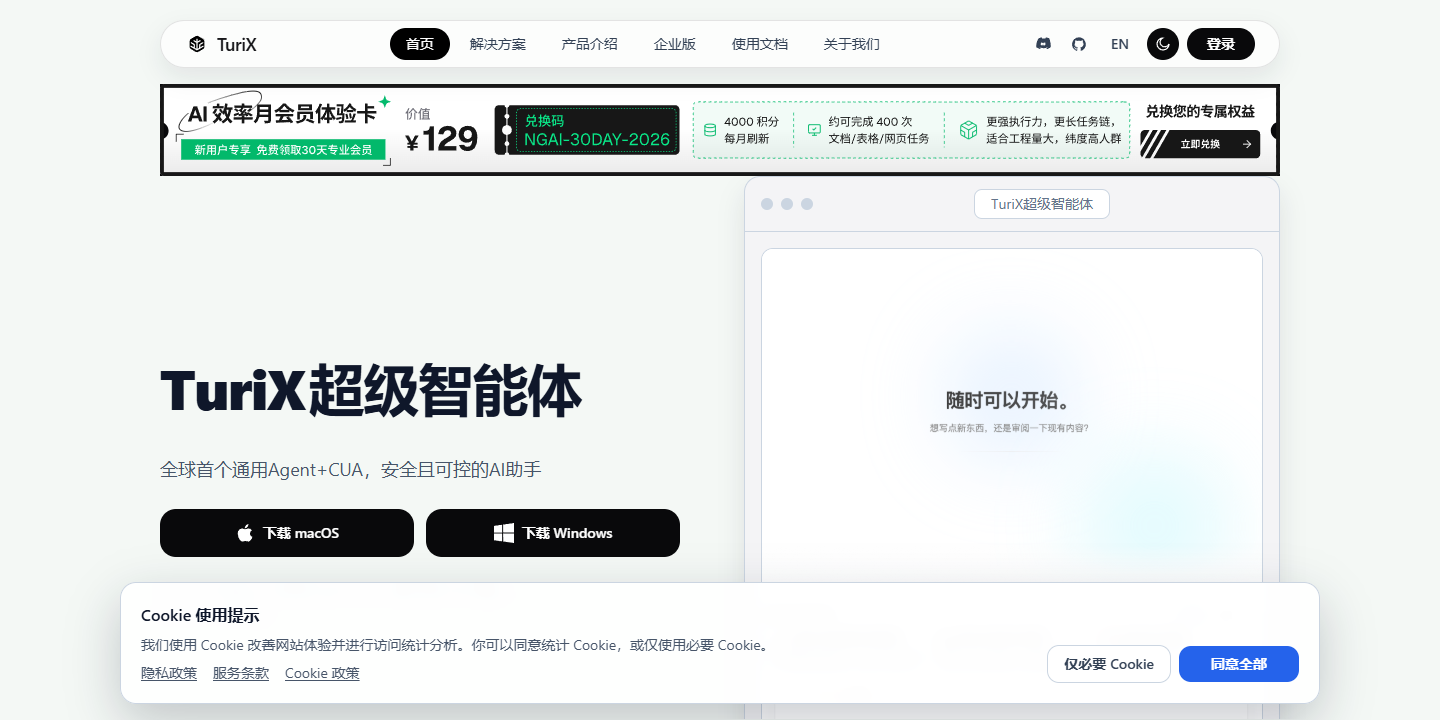Go to the 企业版 page
Screen dimensions: 1440x720
click(675, 44)
